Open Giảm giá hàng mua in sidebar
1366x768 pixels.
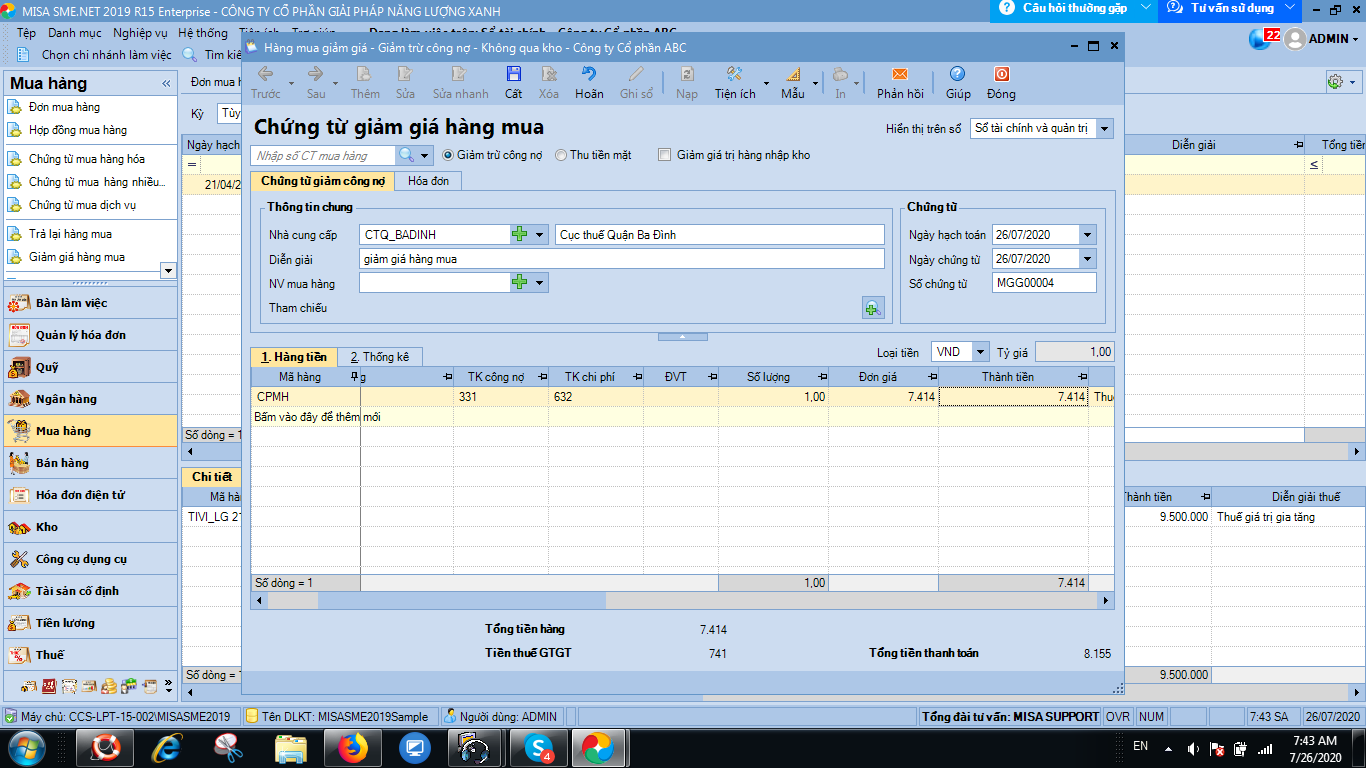click(x=77, y=257)
